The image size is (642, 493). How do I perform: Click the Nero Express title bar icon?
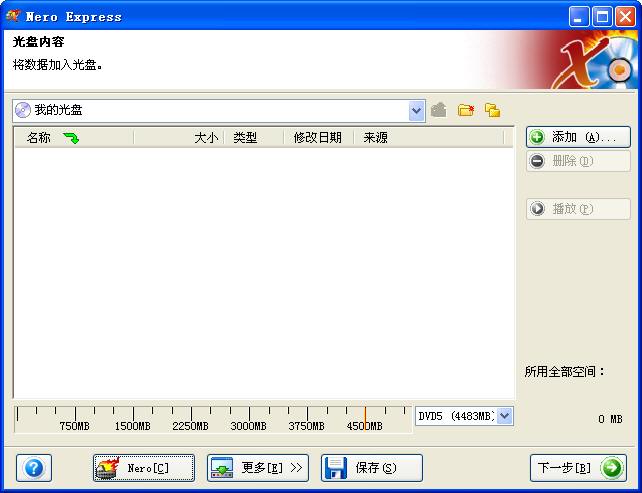pyautogui.click(x=13, y=16)
